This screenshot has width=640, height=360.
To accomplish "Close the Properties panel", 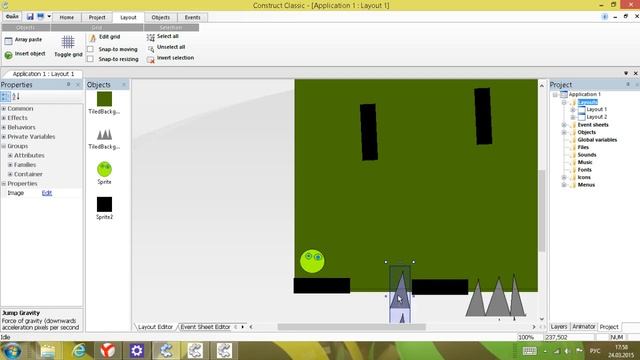I will 78,84.
